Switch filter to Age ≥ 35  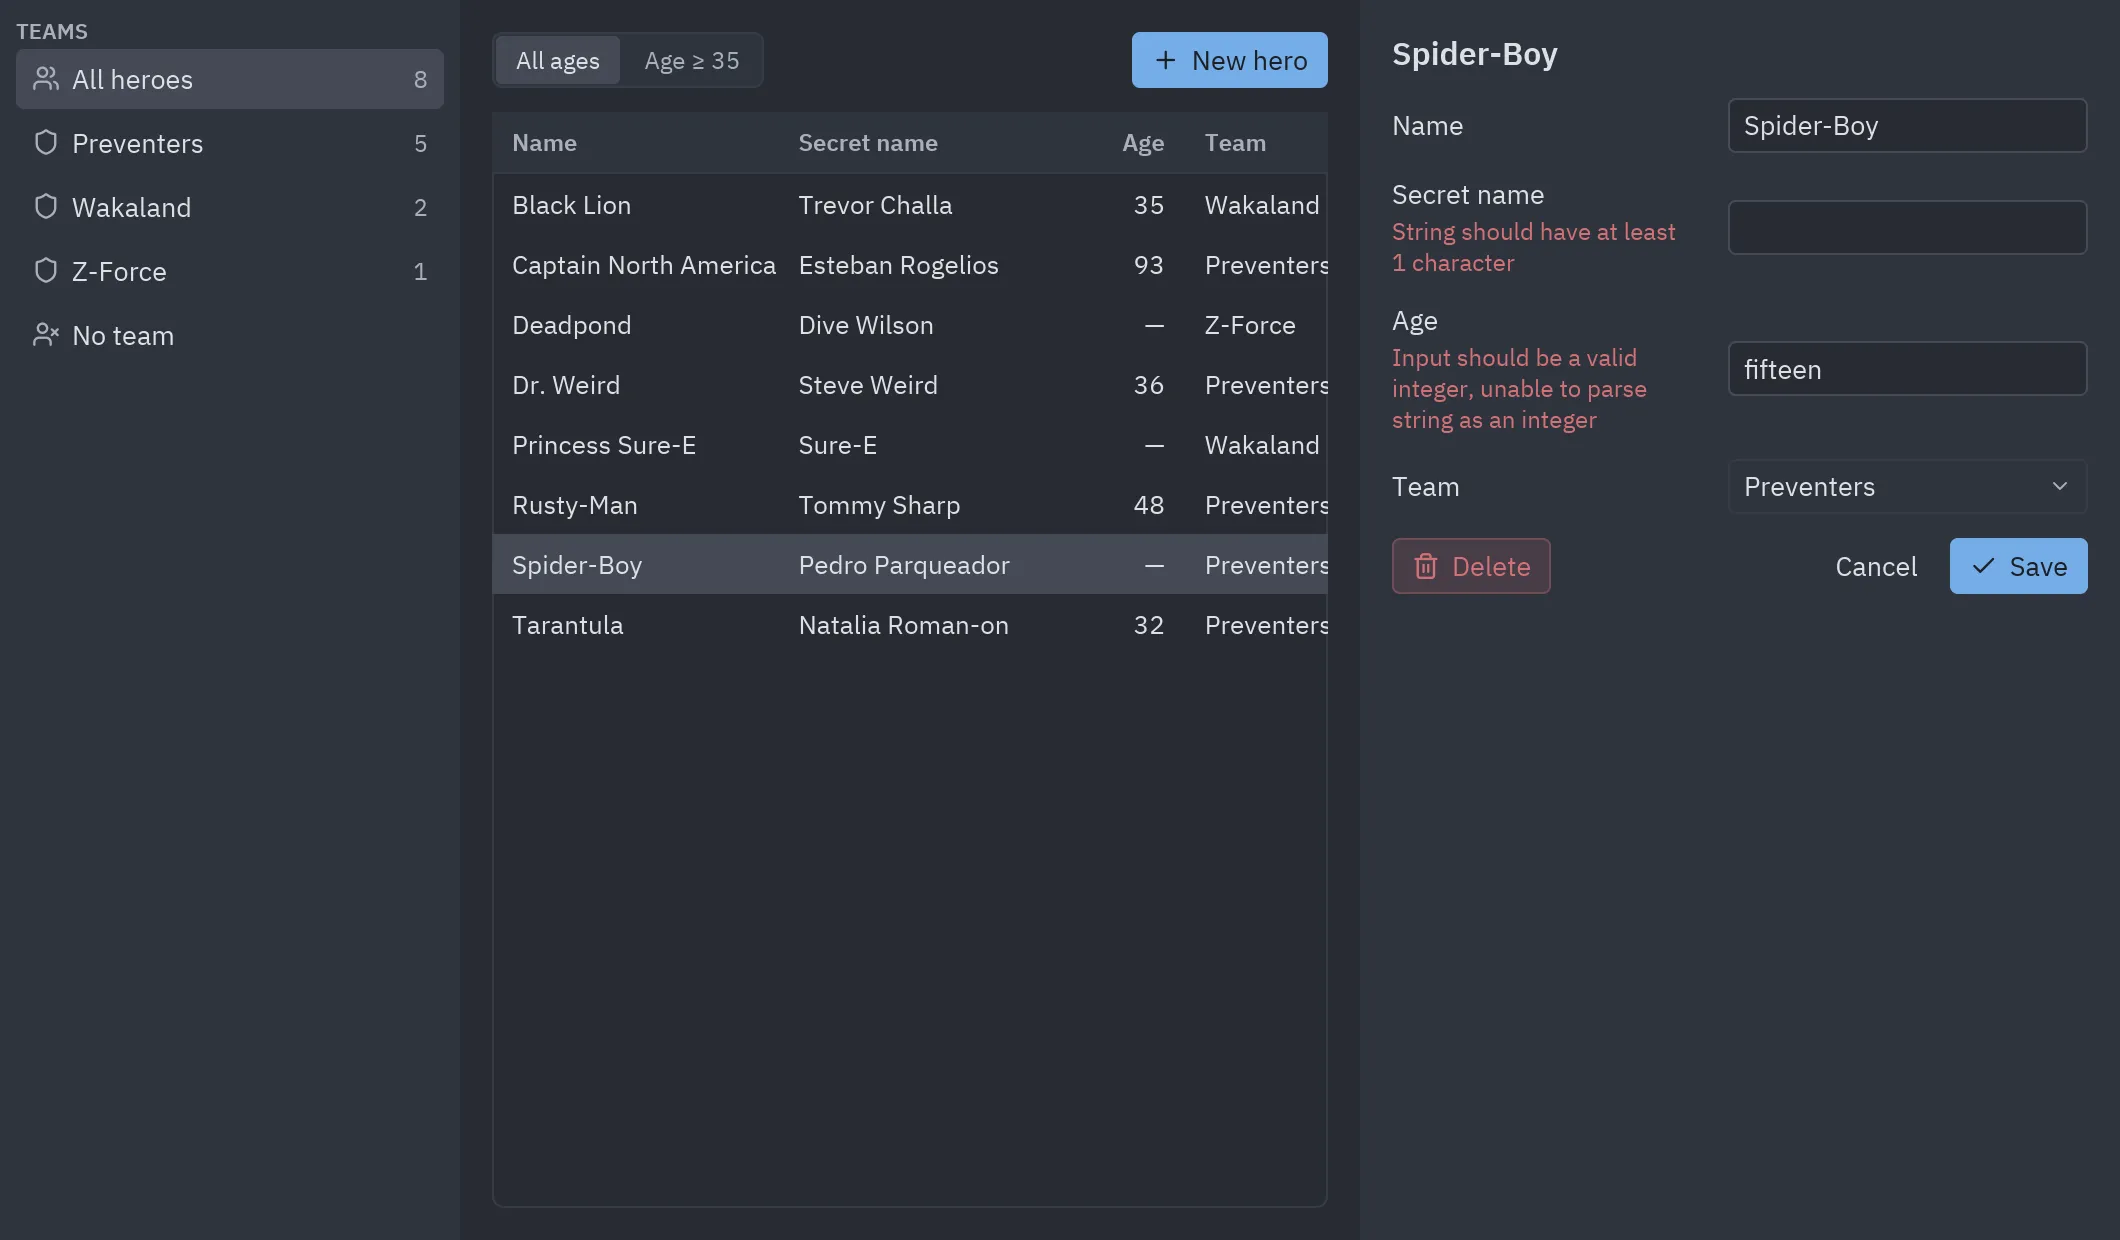point(692,60)
